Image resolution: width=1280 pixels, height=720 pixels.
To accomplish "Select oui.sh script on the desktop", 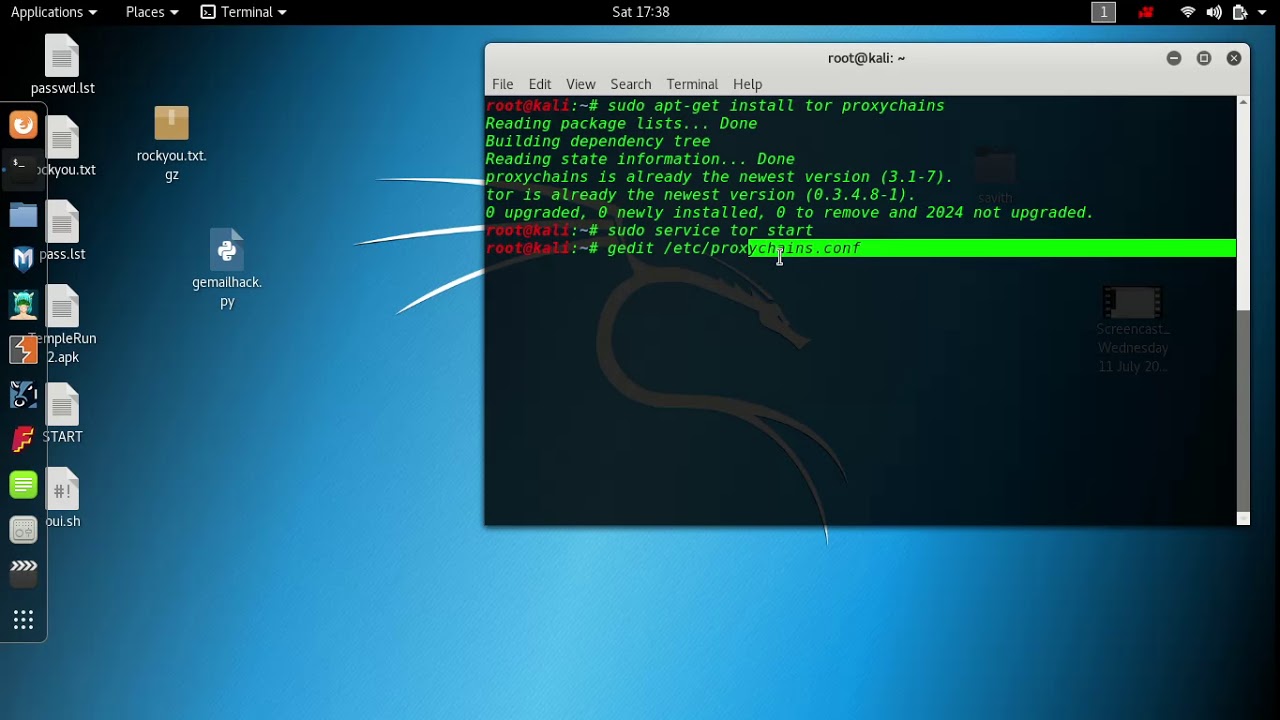I will [x=62, y=498].
